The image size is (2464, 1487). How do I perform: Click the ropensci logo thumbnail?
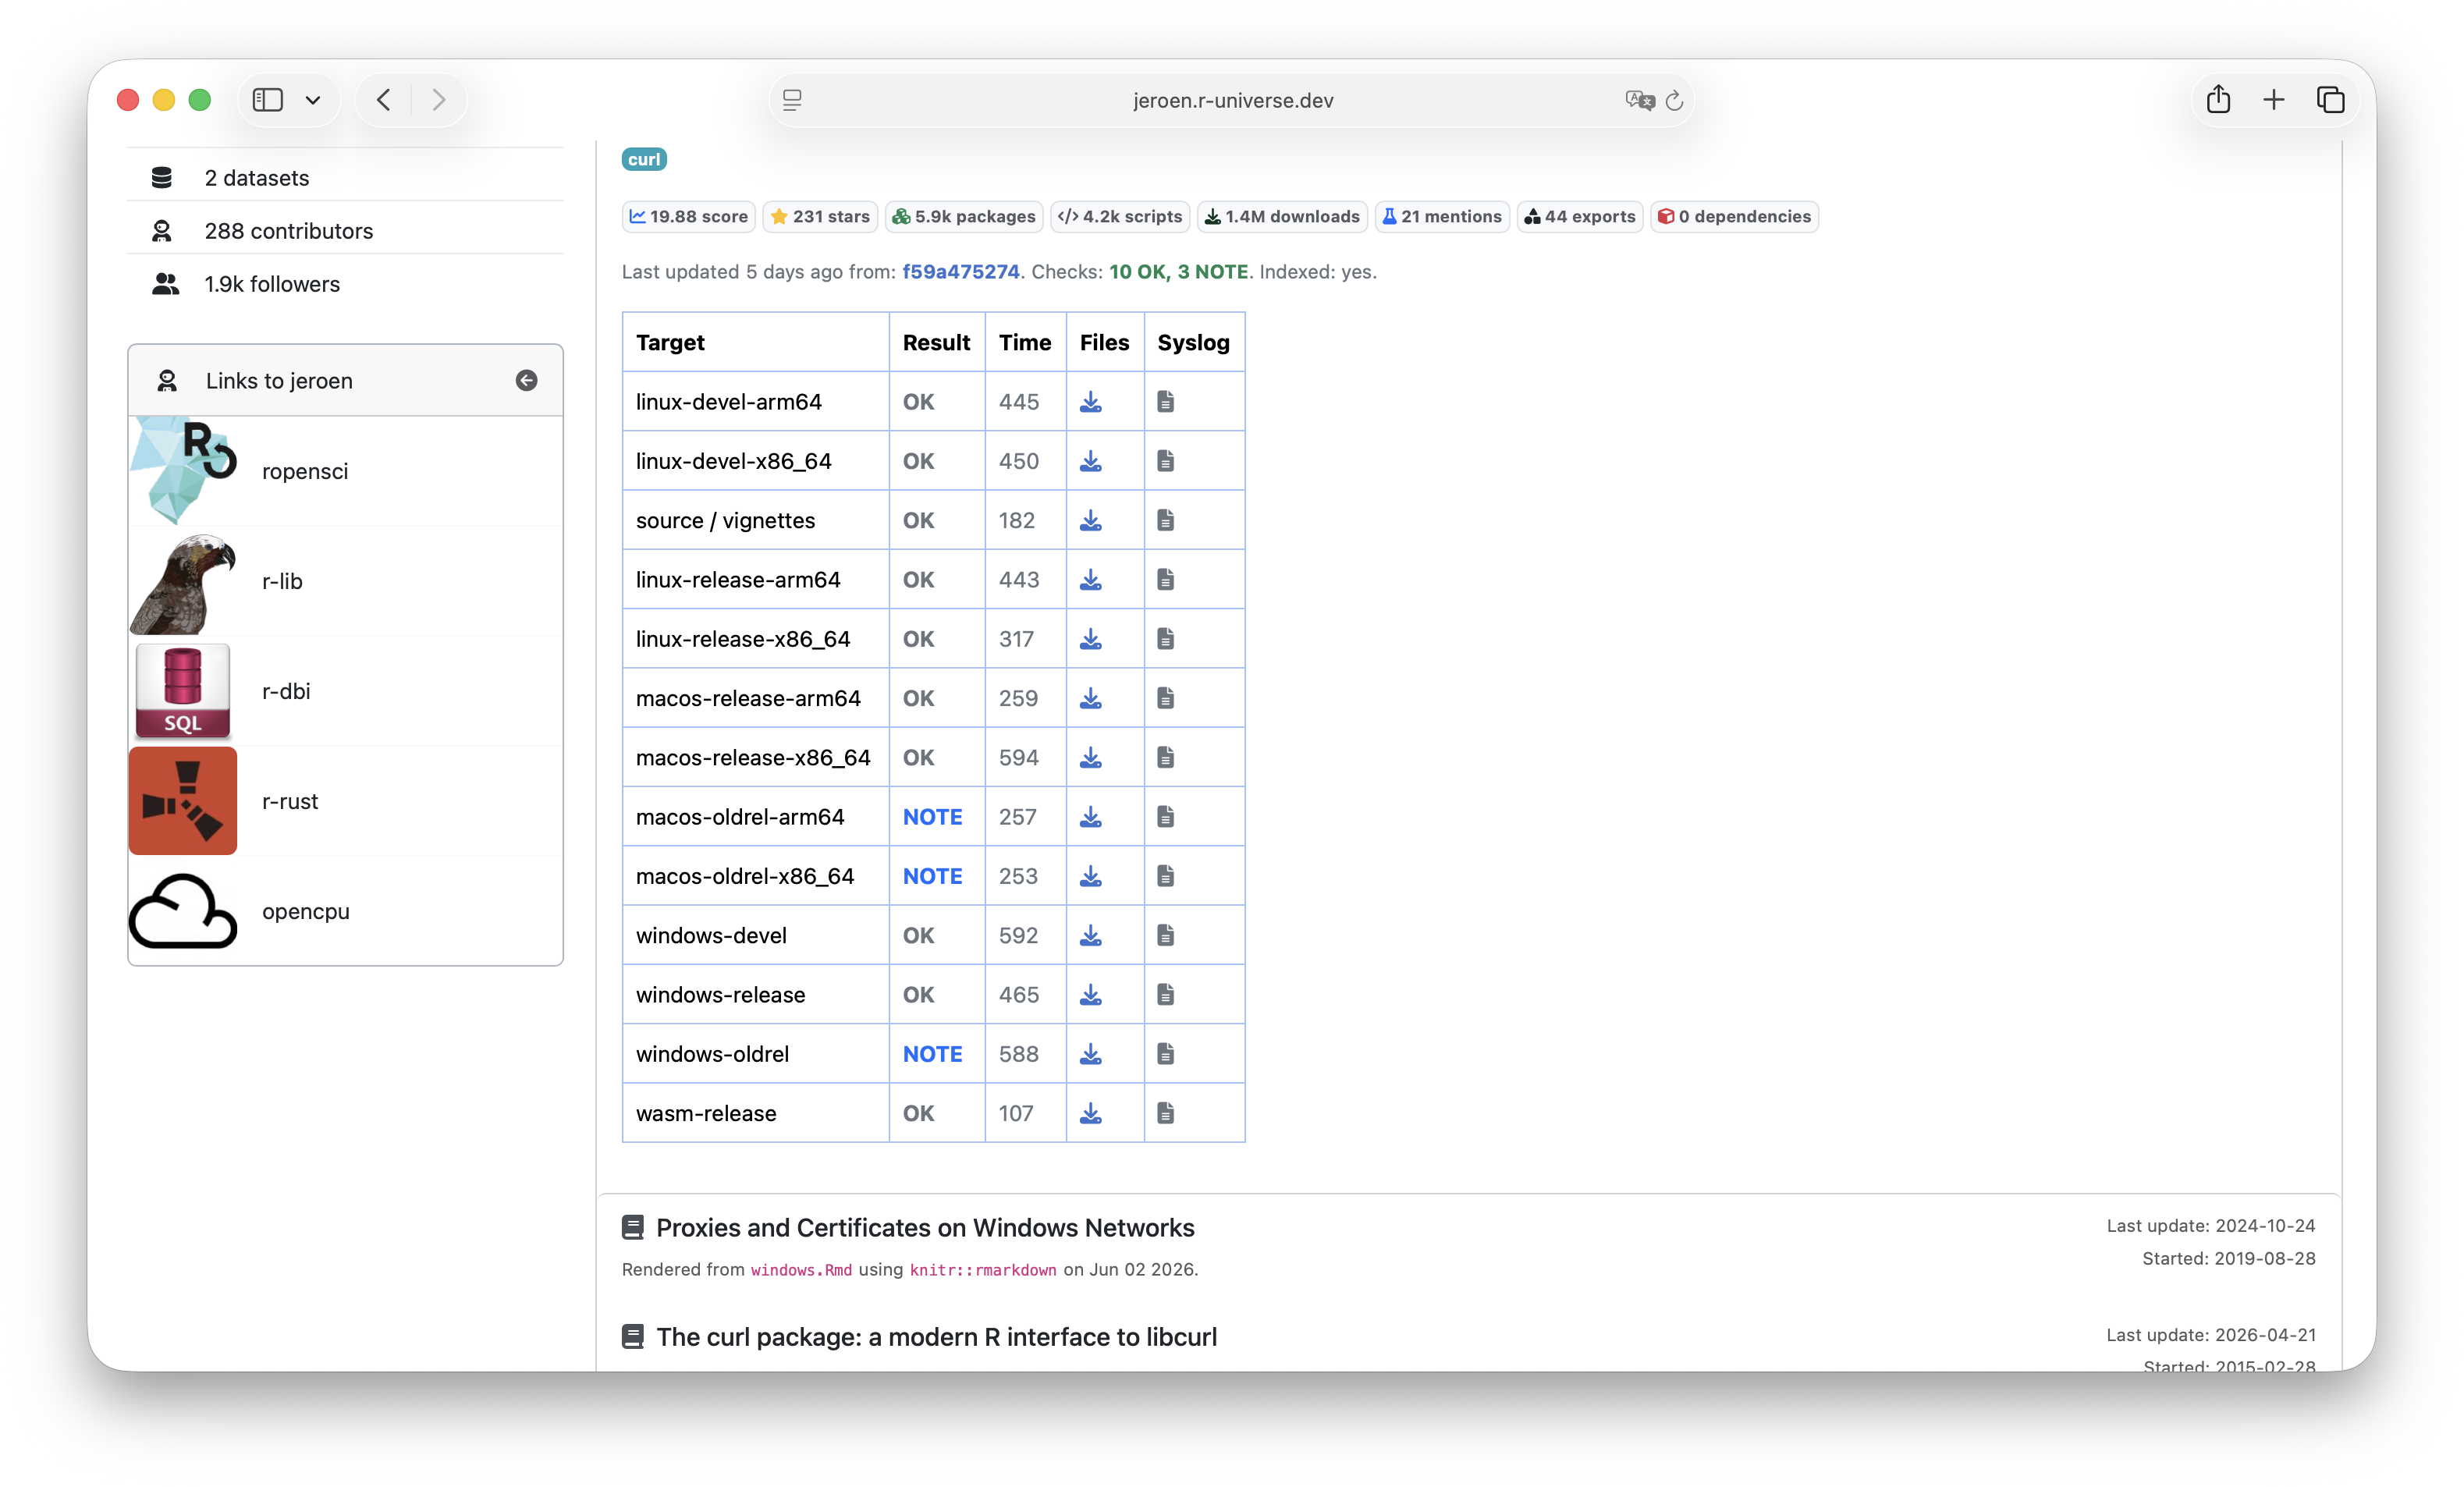tap(183, 470)
